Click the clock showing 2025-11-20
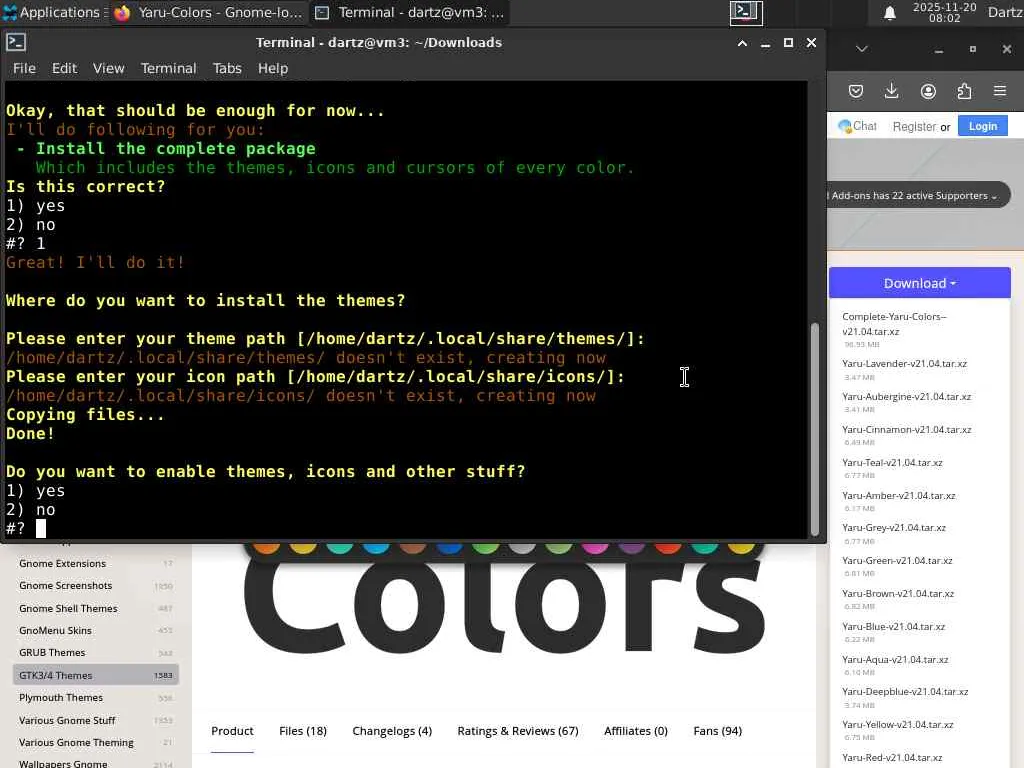The image size is (1024, 768). [x=944, y=12]
